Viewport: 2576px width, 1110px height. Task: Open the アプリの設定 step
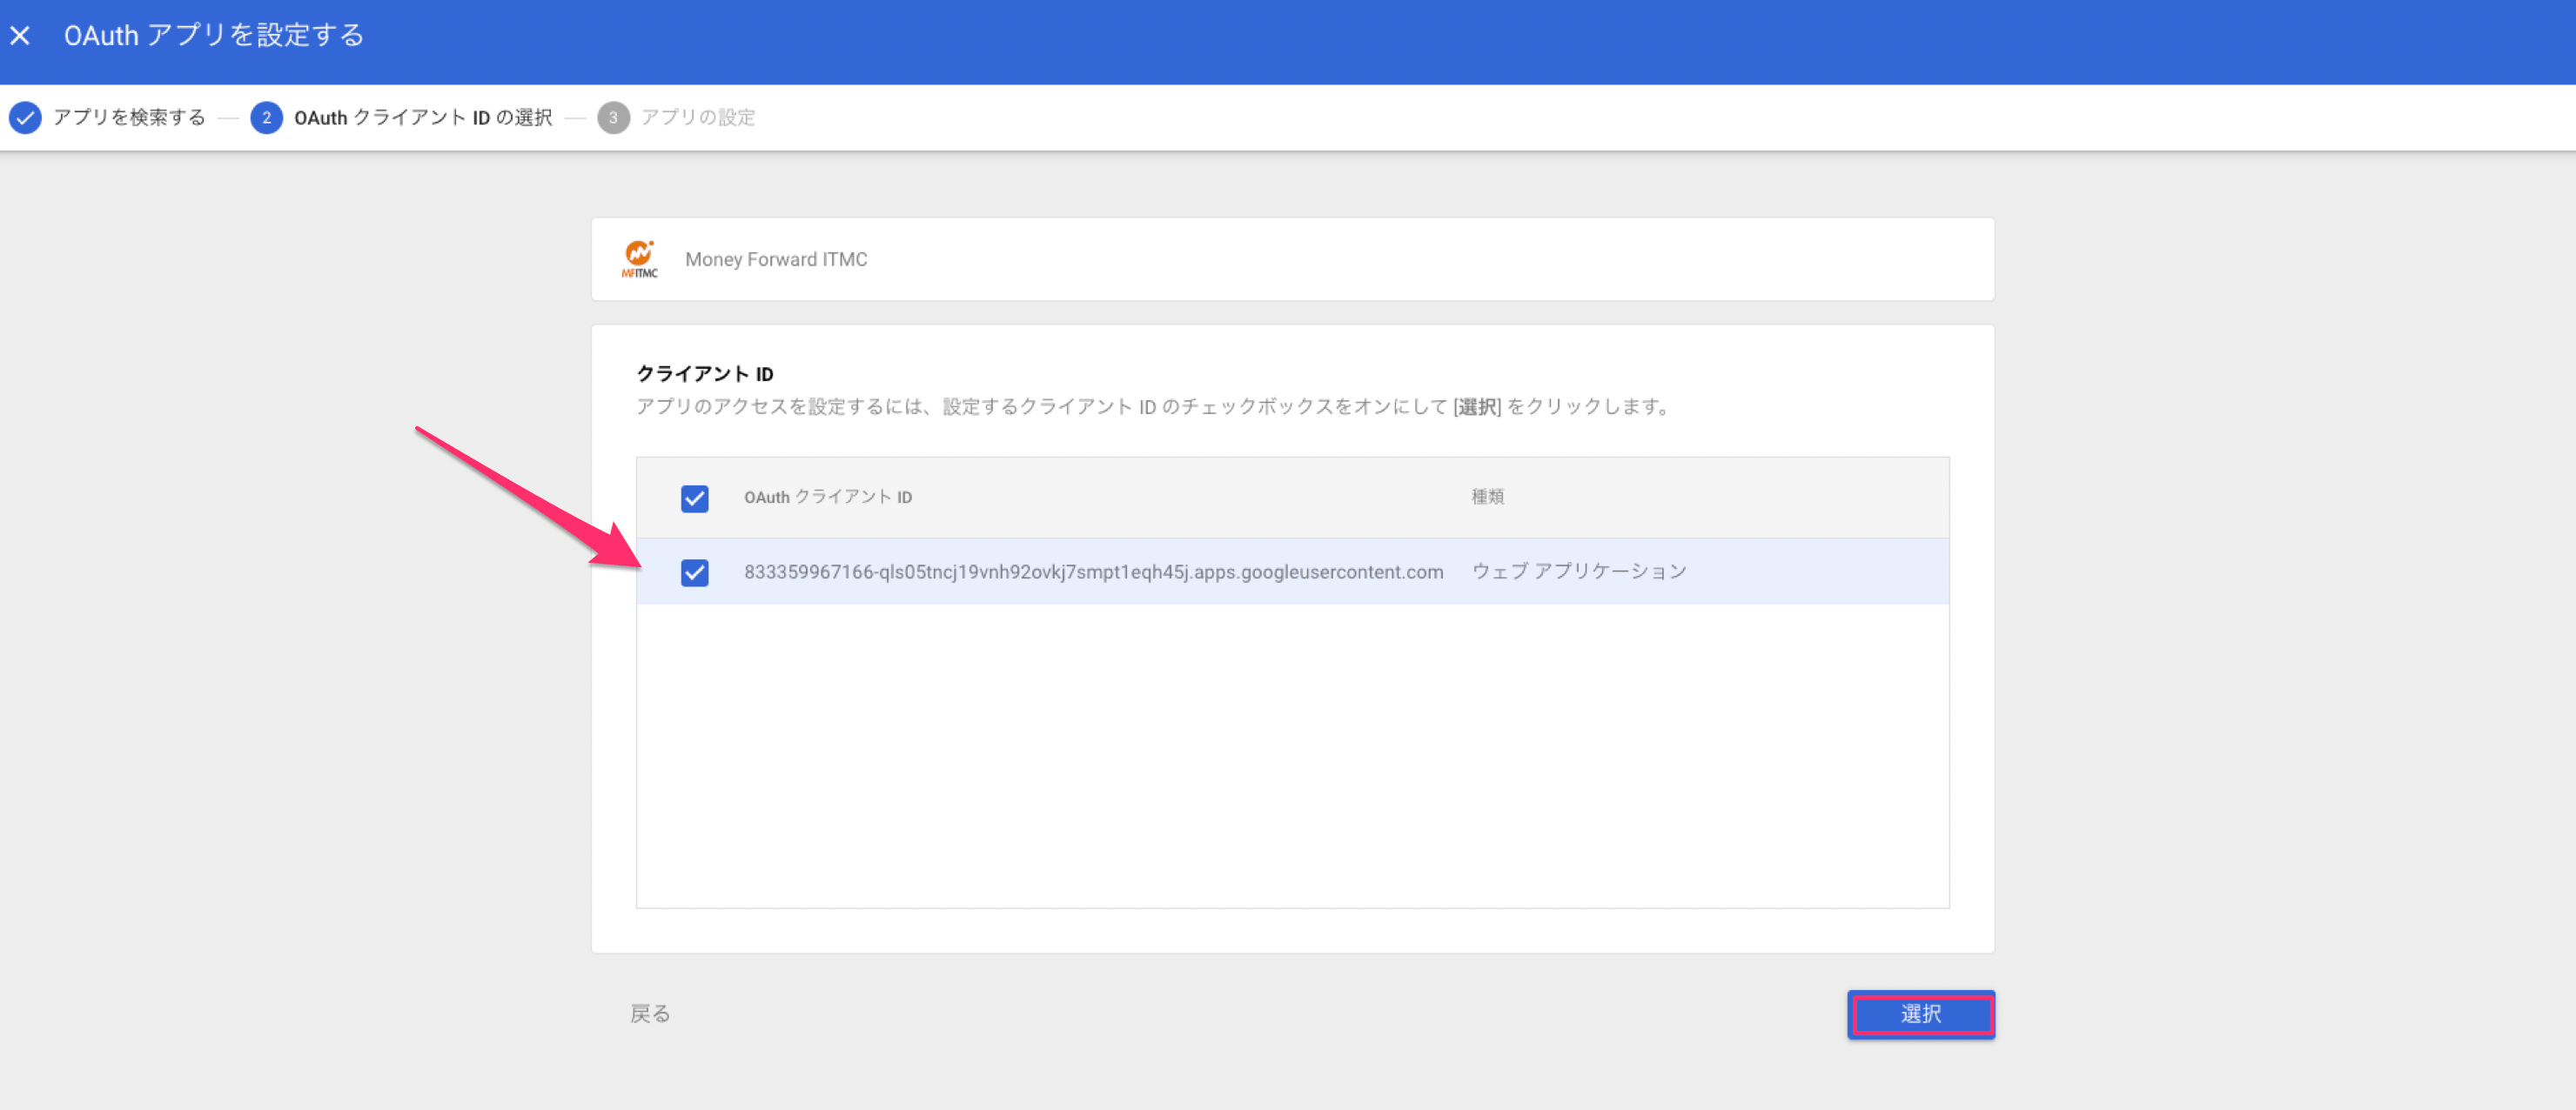point(698,118)
